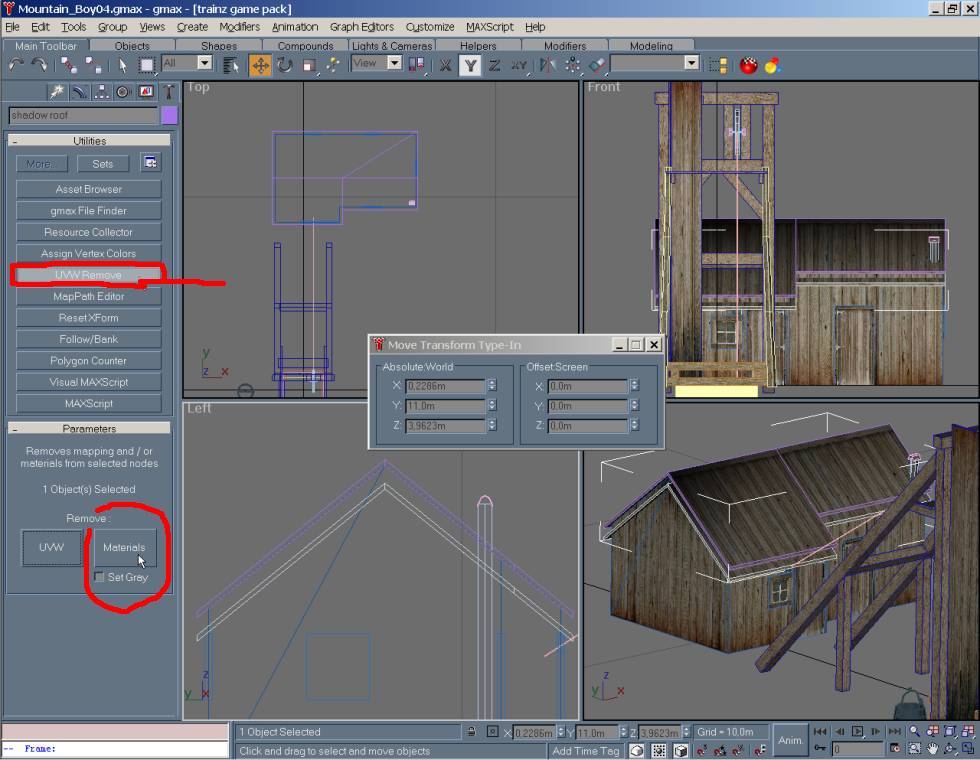This screenshot has width=980, height=760.
Task: Toggle the Set Grey checkbox
Action: [99, 577]
